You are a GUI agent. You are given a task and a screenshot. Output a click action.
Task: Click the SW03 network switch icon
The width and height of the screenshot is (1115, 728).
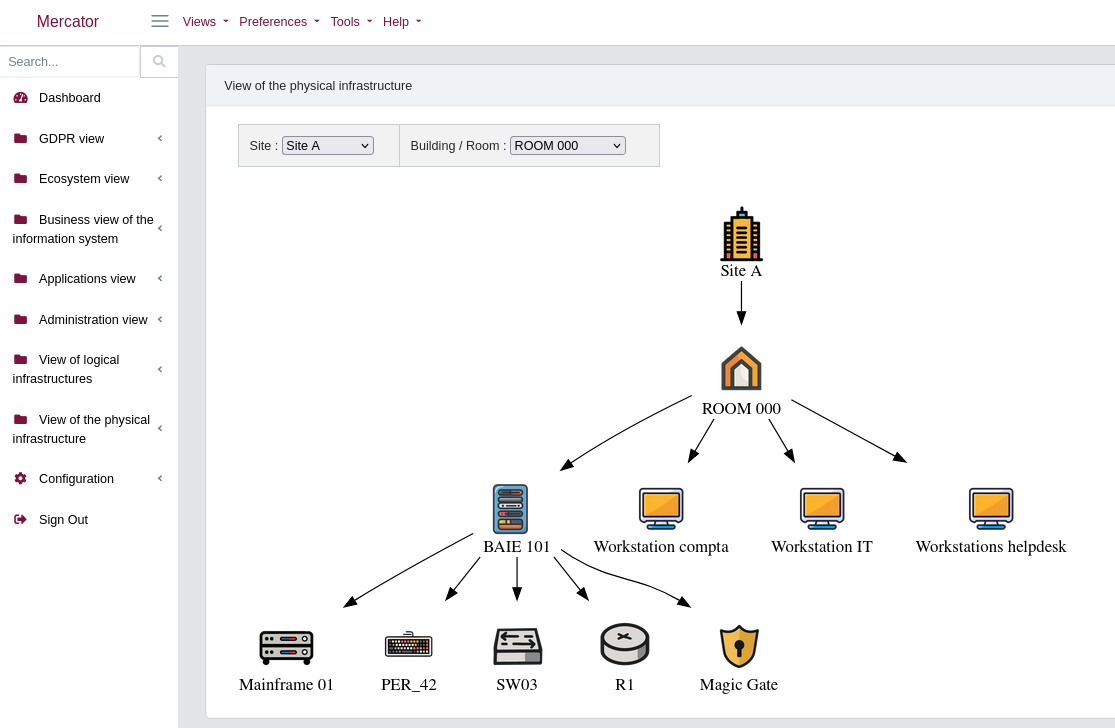coord(517,646)
